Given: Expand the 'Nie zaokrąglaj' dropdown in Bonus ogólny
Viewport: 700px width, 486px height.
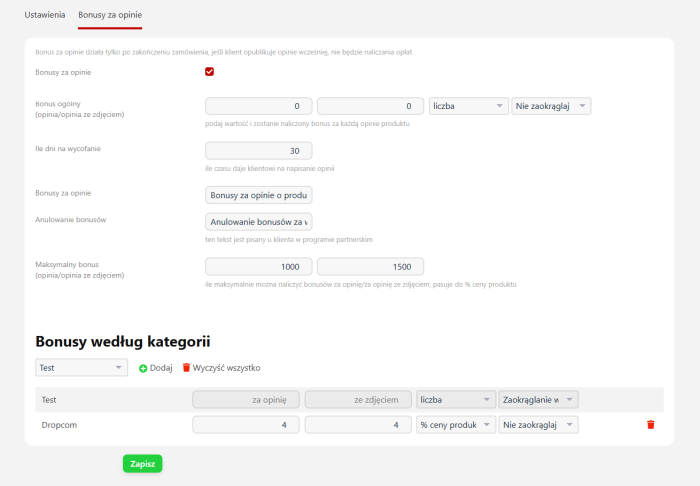Looking at the screenshot, I should tap(551, 106).
